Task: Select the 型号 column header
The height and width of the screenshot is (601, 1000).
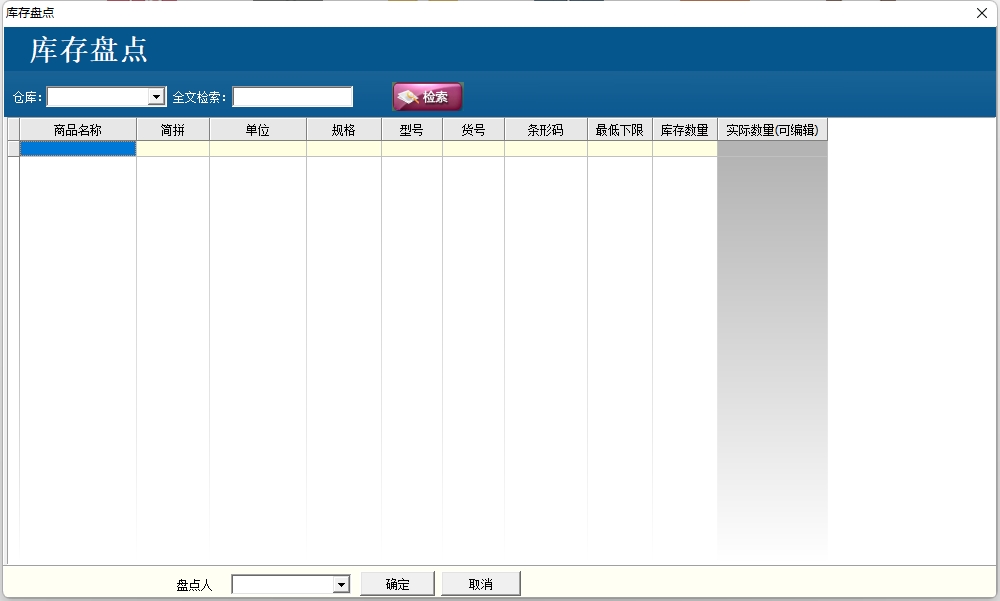Action: tap(411, 130)
